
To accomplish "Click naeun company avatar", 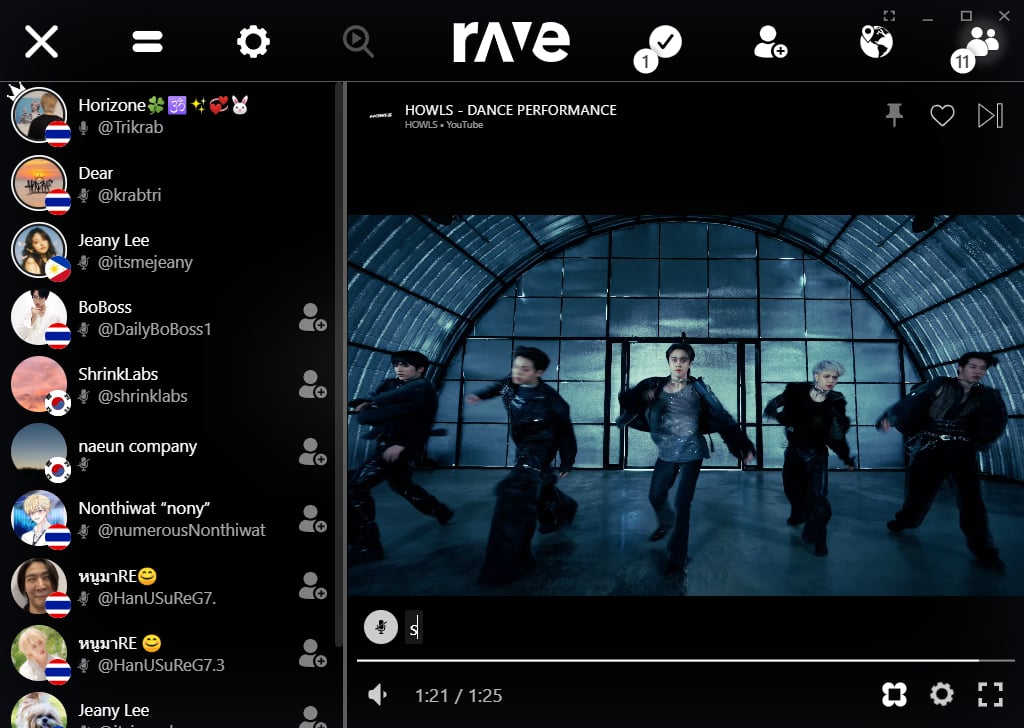I will pos(39,452).
